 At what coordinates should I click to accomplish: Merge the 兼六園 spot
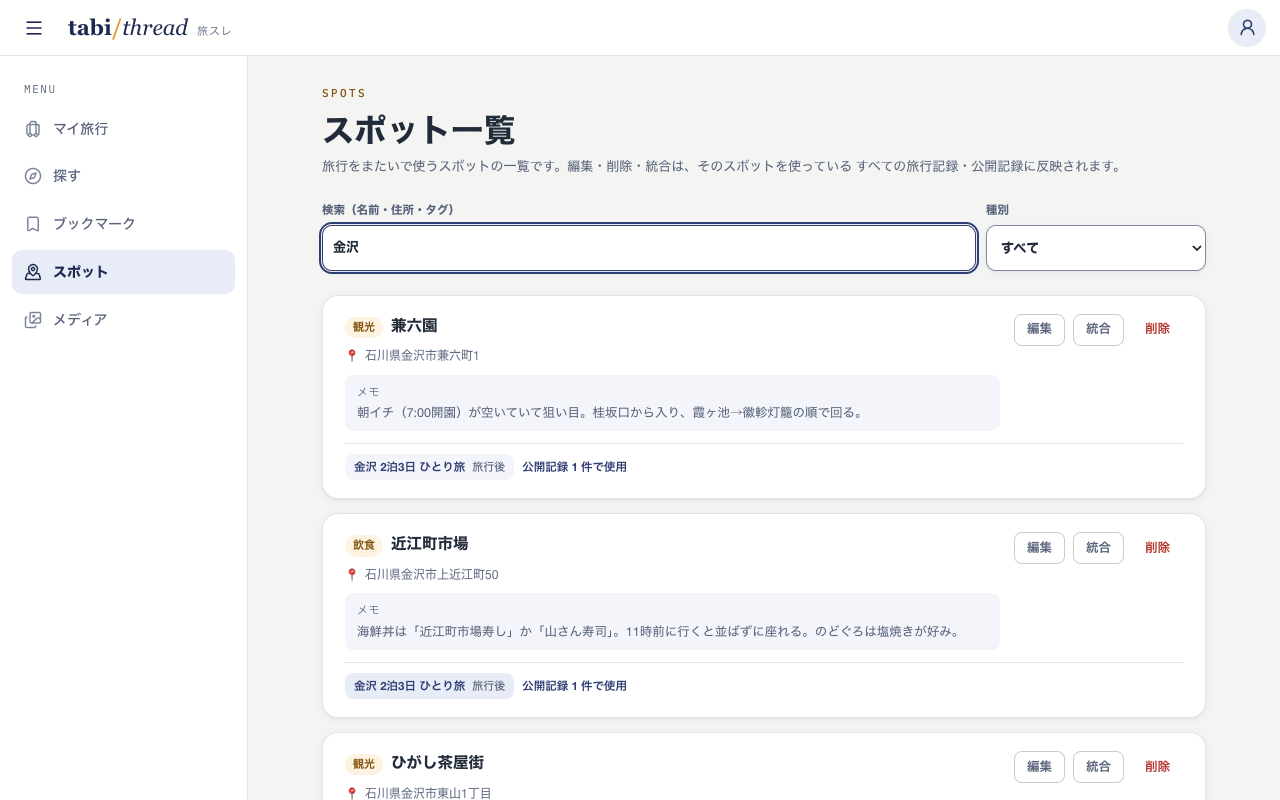click(x=1098, y=330)
